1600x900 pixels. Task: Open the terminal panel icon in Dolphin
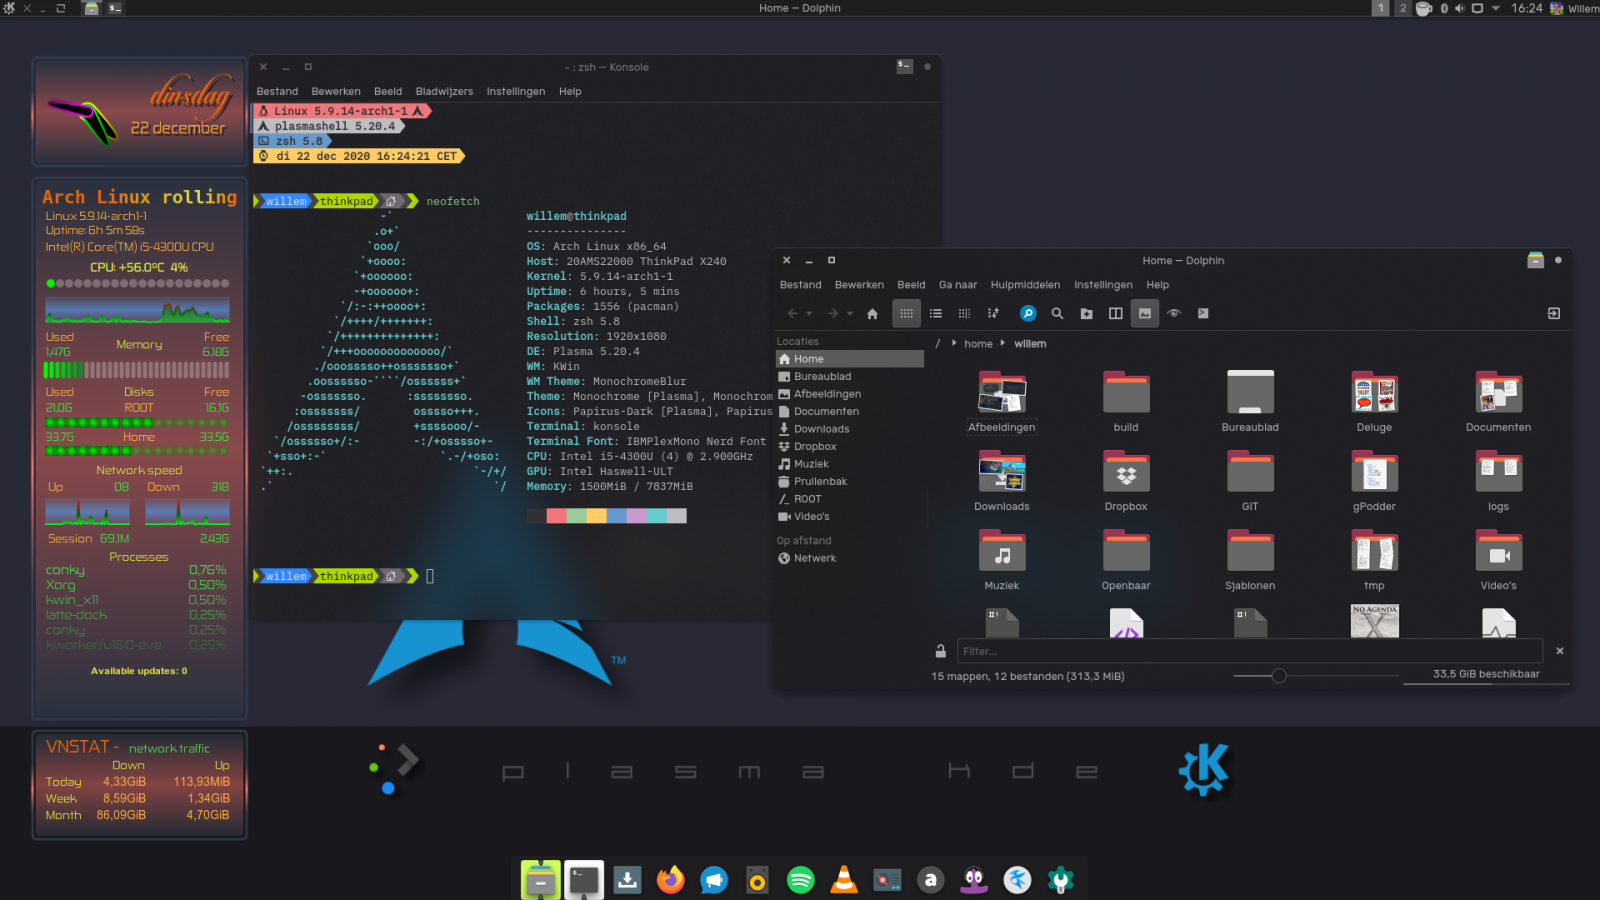coord(1203,314)
